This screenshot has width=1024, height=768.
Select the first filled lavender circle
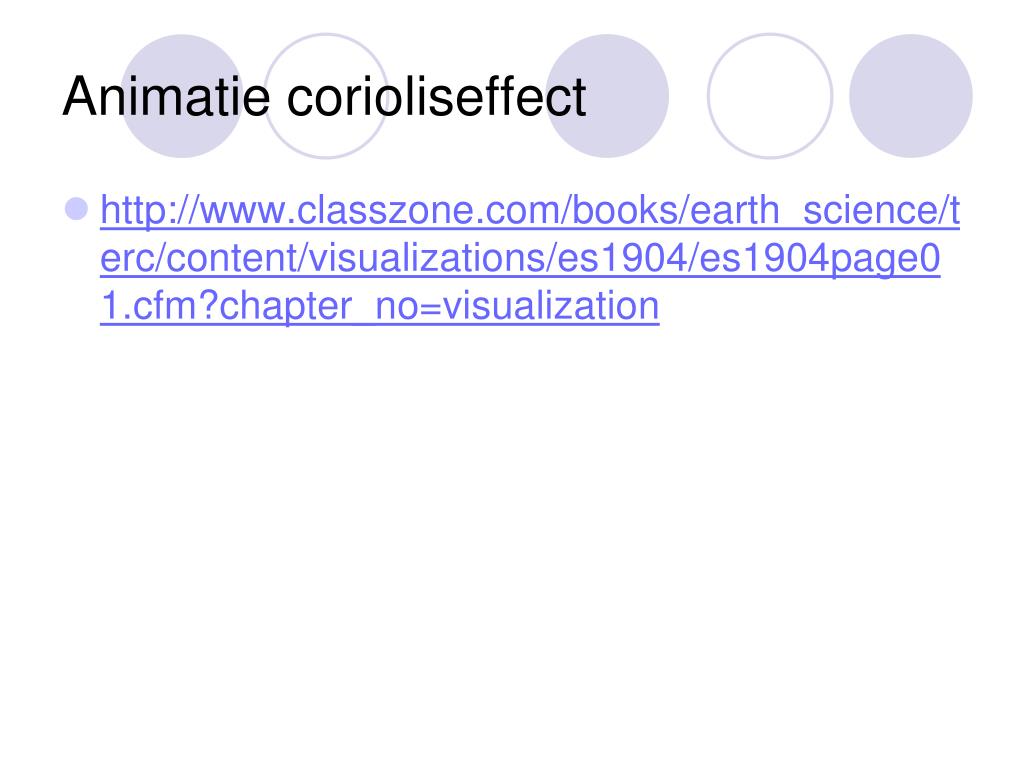(182, 96)
